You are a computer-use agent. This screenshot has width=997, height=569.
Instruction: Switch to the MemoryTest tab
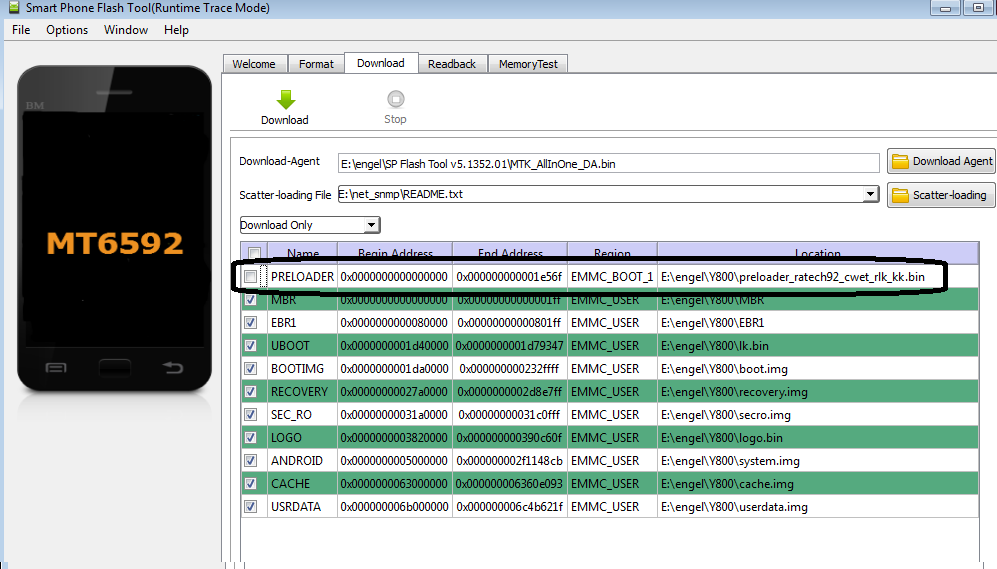click(x=528, y=64)
